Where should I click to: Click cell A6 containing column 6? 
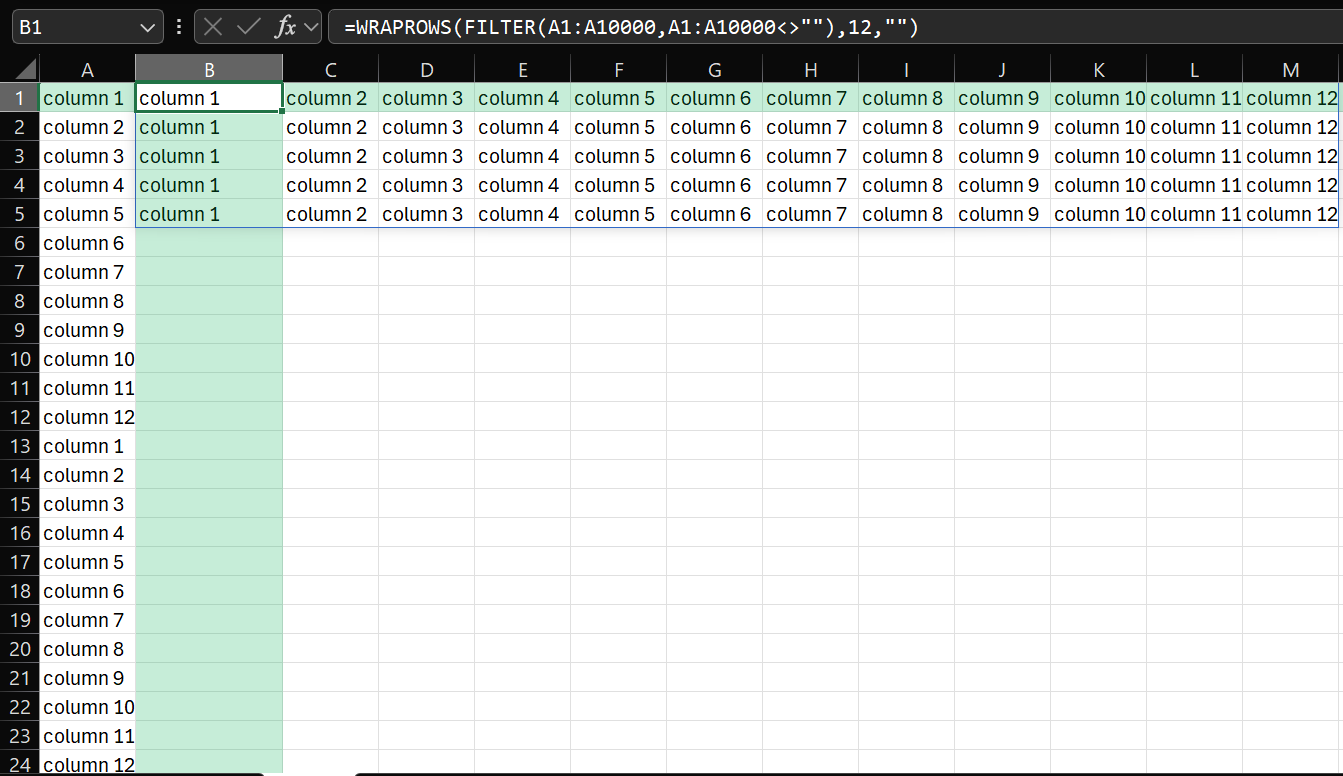[88, 243]
